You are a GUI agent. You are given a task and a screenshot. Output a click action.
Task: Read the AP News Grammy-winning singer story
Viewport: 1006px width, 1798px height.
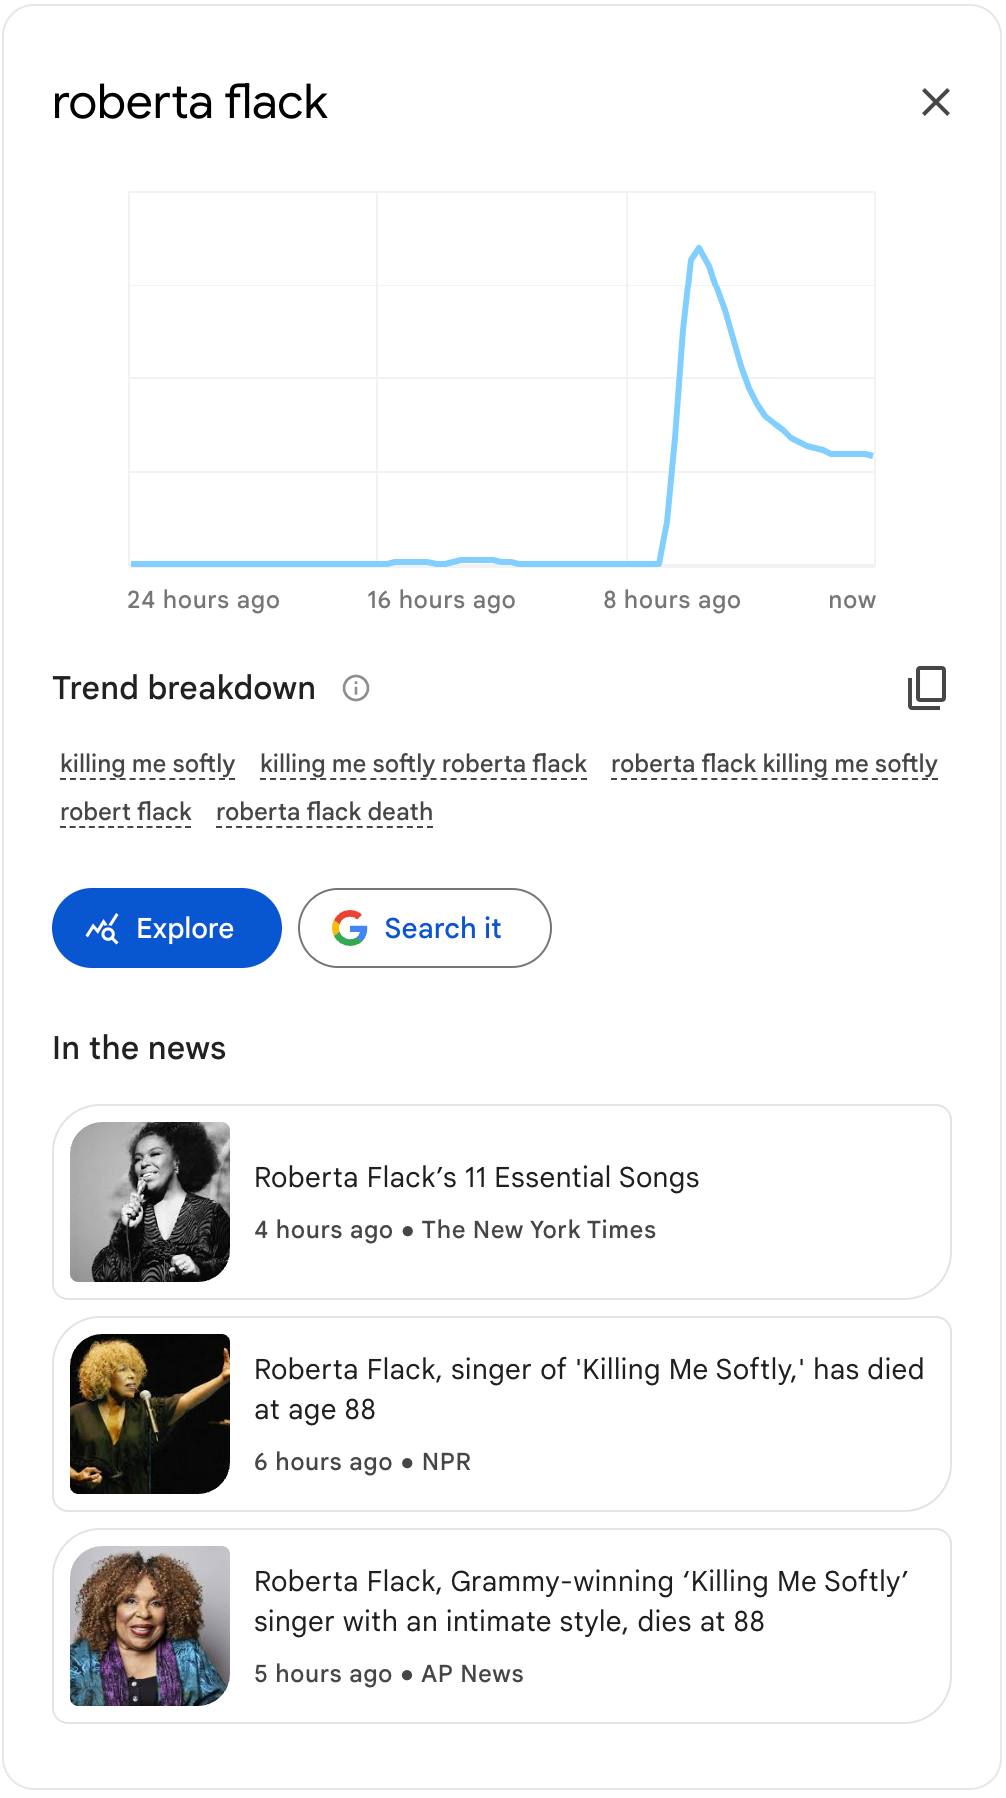(580, 1601)
